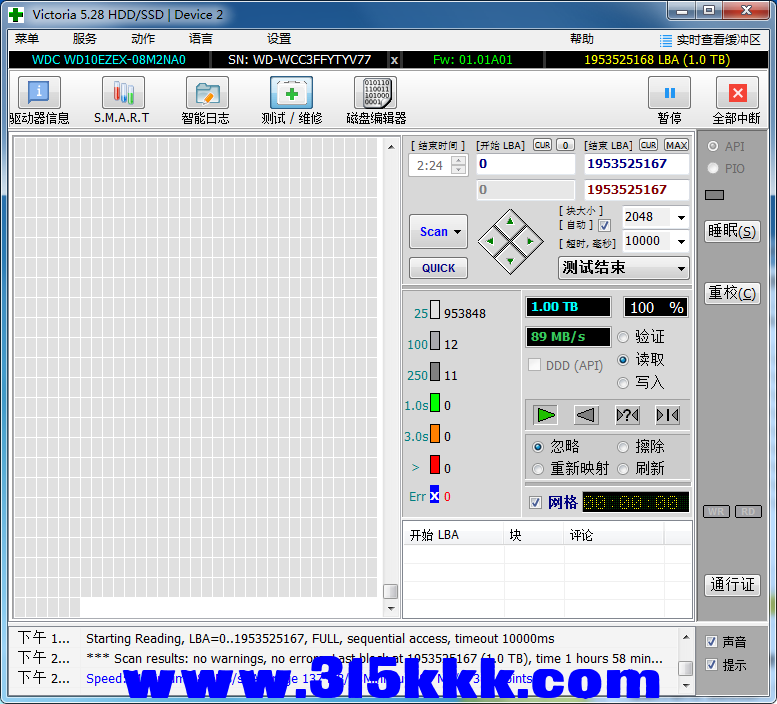Select the write (写入) radio button
The height and width of the screenshot is (704, 777).
pyautogui.click(x=623, y=383)
